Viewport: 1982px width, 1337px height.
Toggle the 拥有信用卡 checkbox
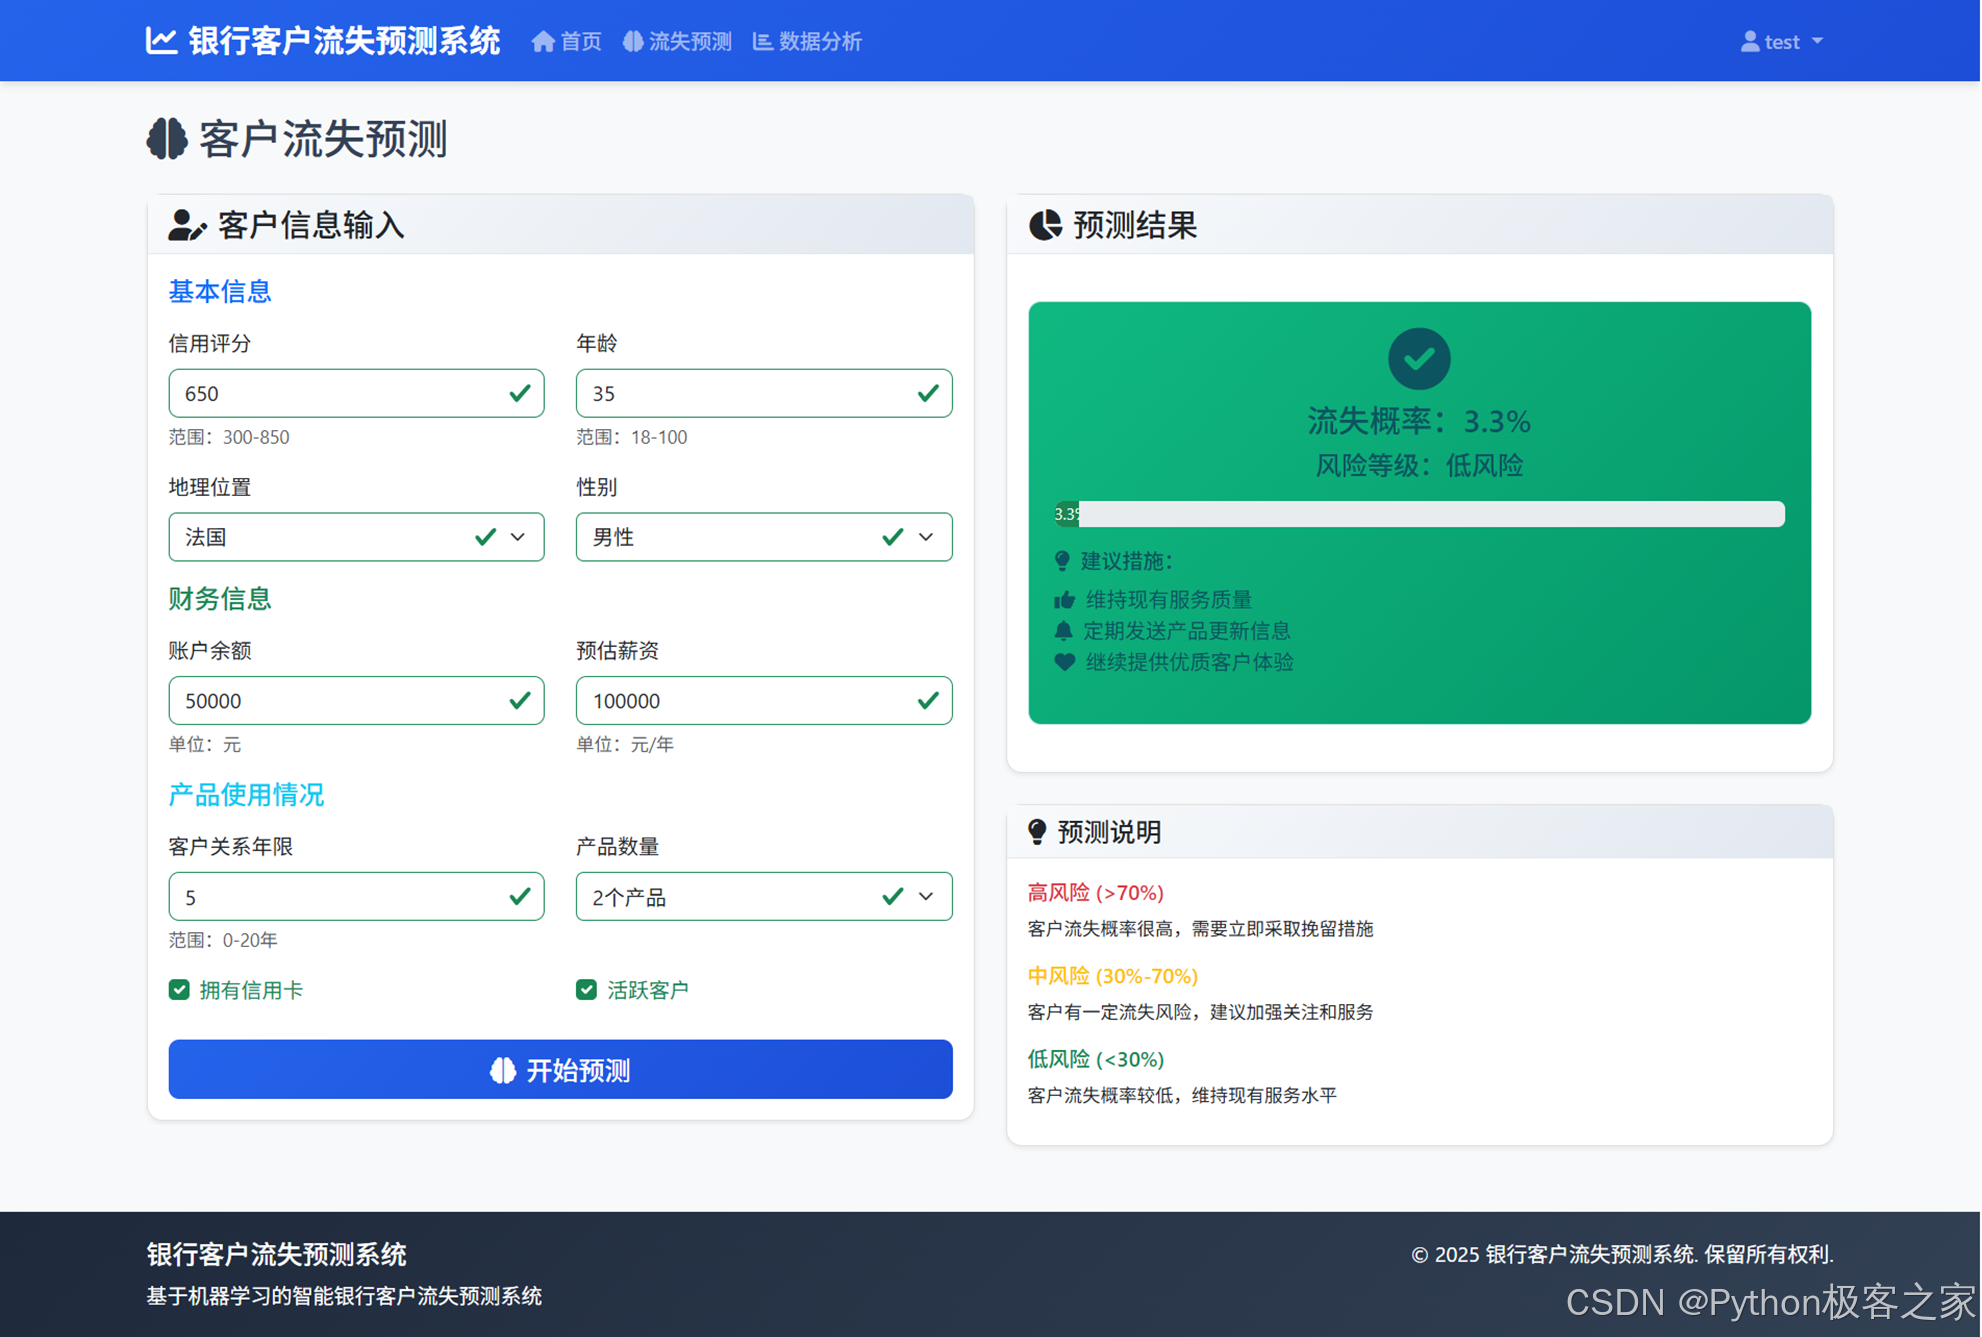(x=180, y=989)
